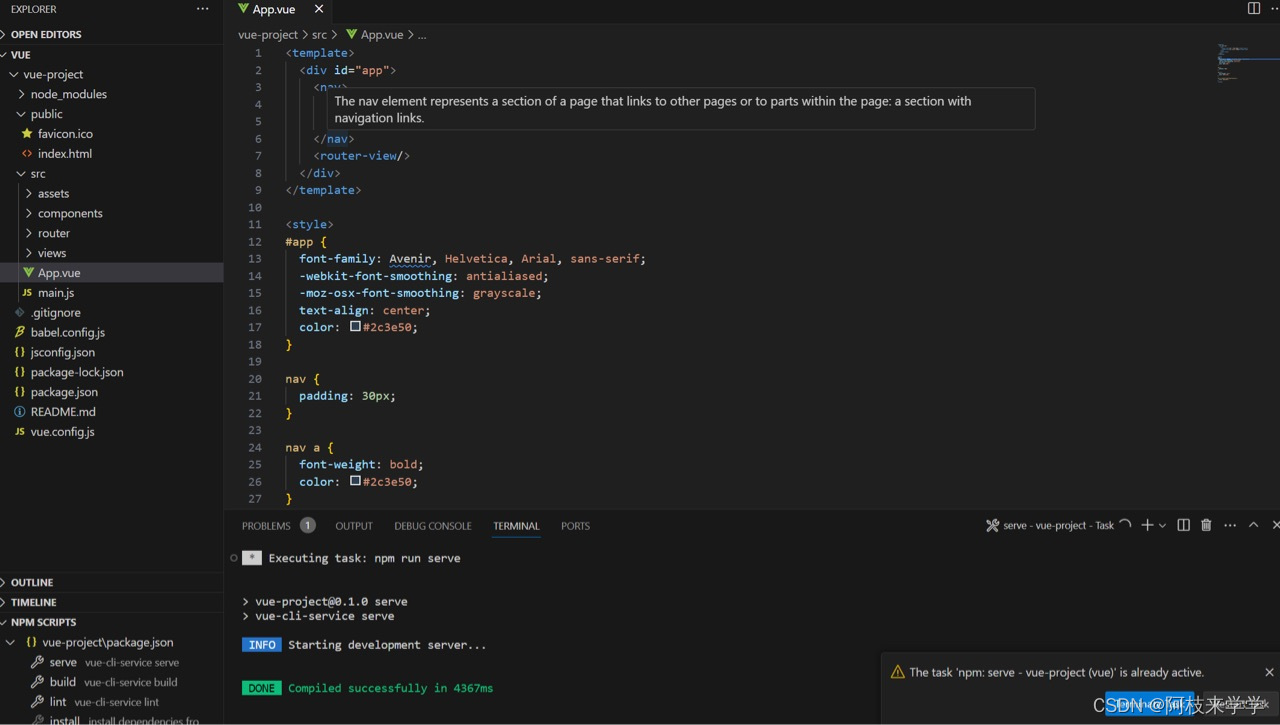The image size is (1280, 725).
Task: Kill the terminal with the trash icon
Action: pyautogui.click(x=1206, y=525)
